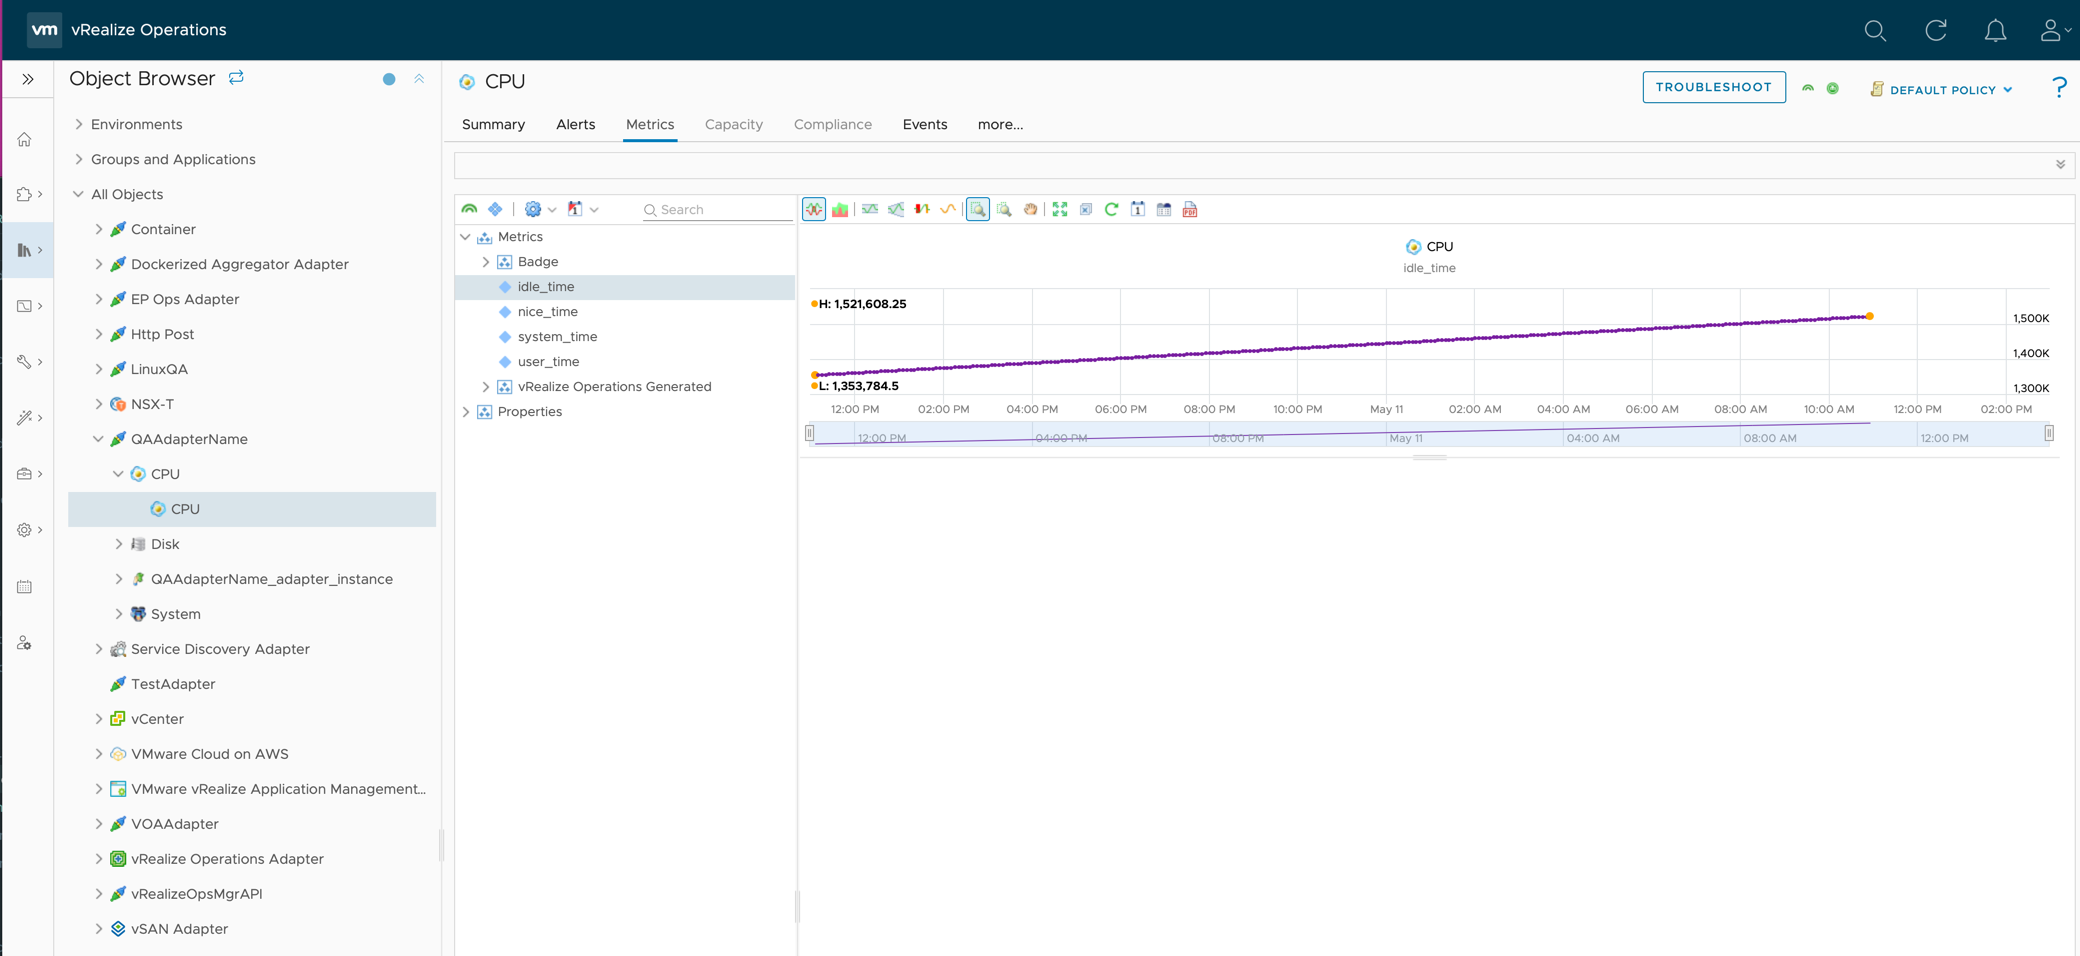Click the stacked chart icon
This screenshot has height=956, width=2080.
coord(840,210)
